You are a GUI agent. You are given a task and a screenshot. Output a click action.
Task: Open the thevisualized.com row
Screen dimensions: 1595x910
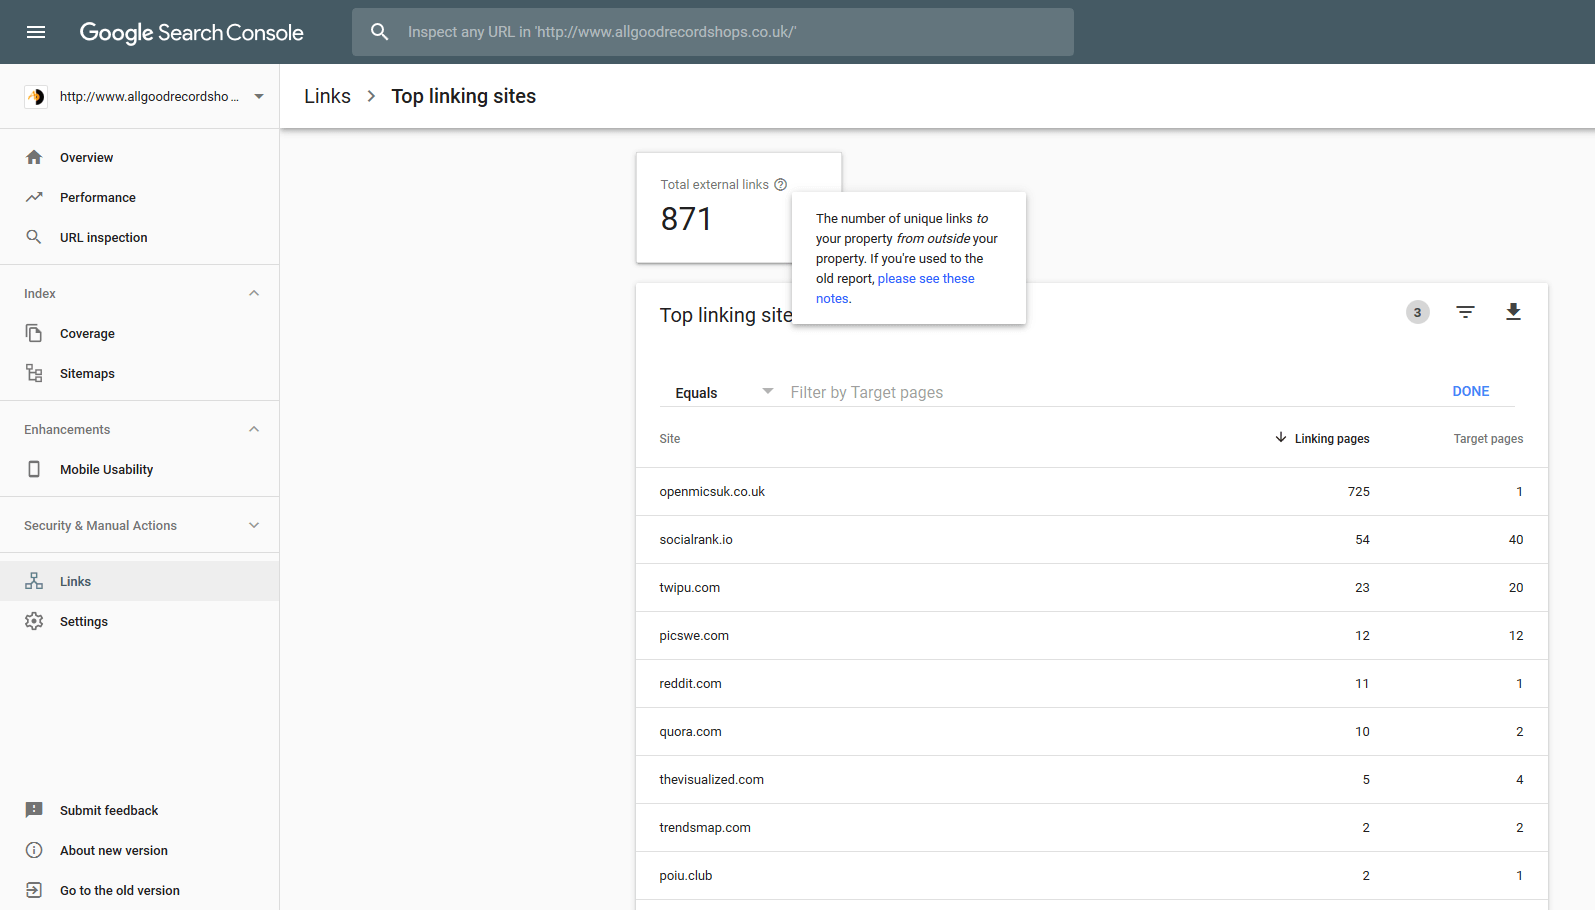(x=1092, y=779)
